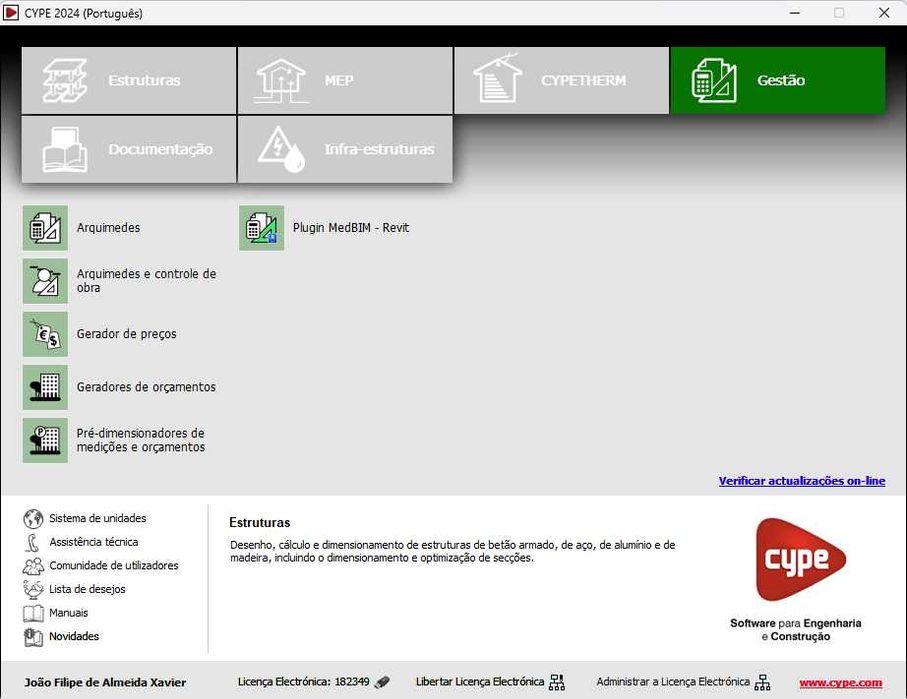
Task: Click the Gerador de preços label
Action: click(x=126, y=334)
